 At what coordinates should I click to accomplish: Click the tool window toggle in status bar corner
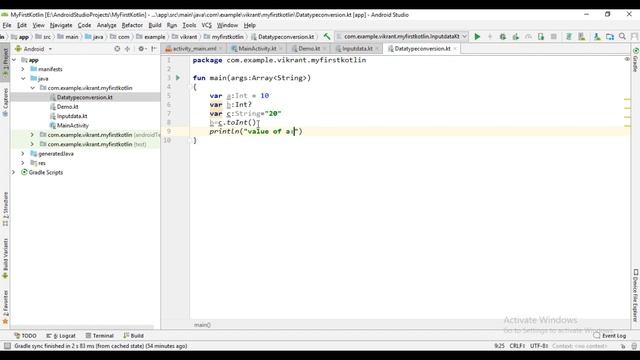(x=7, y=346)
